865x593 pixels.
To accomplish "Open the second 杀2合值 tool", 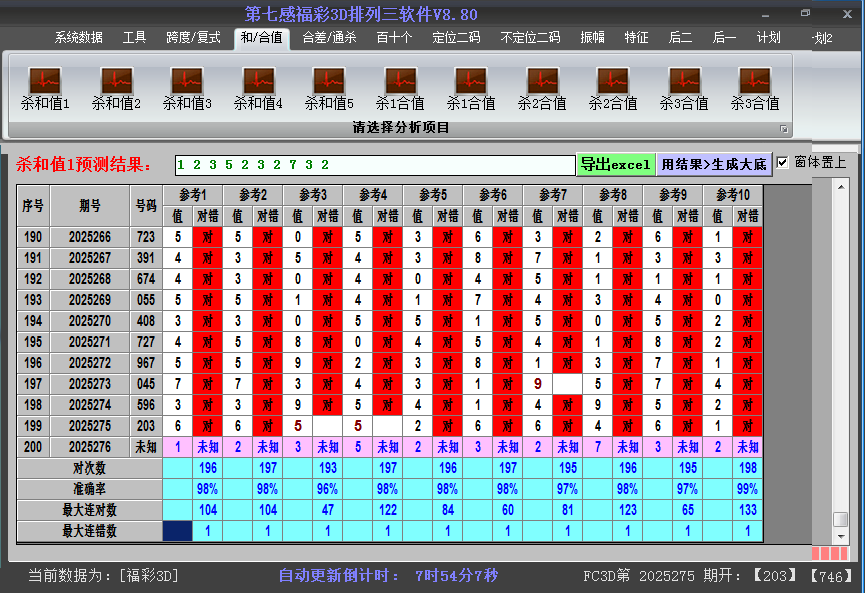I will coord(613,85).
